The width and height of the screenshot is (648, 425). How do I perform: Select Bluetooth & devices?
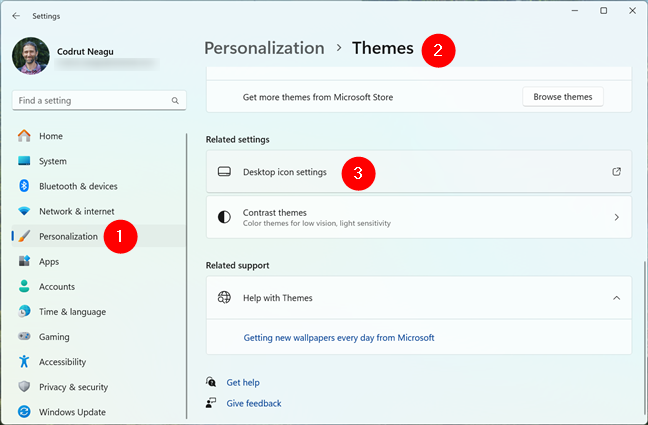point(99,186)
